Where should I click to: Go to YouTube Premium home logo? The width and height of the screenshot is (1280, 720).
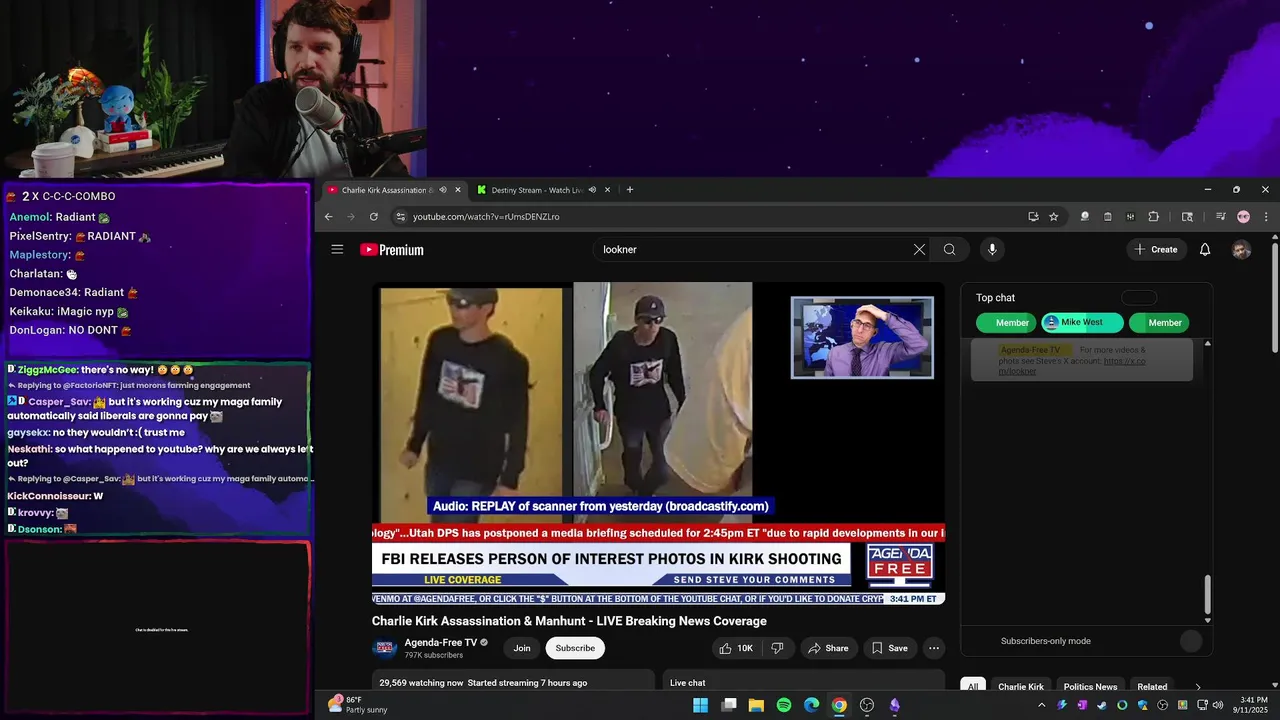pos(392,250)
